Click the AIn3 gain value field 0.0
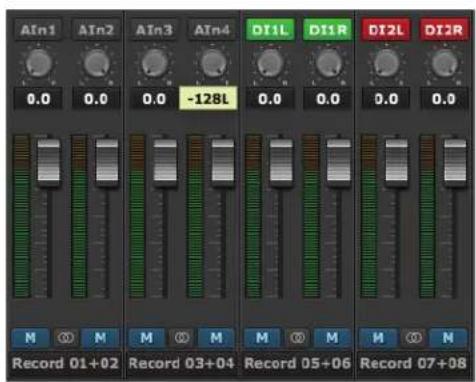Viewport: 476px width, 382px height. coord(154,99)
